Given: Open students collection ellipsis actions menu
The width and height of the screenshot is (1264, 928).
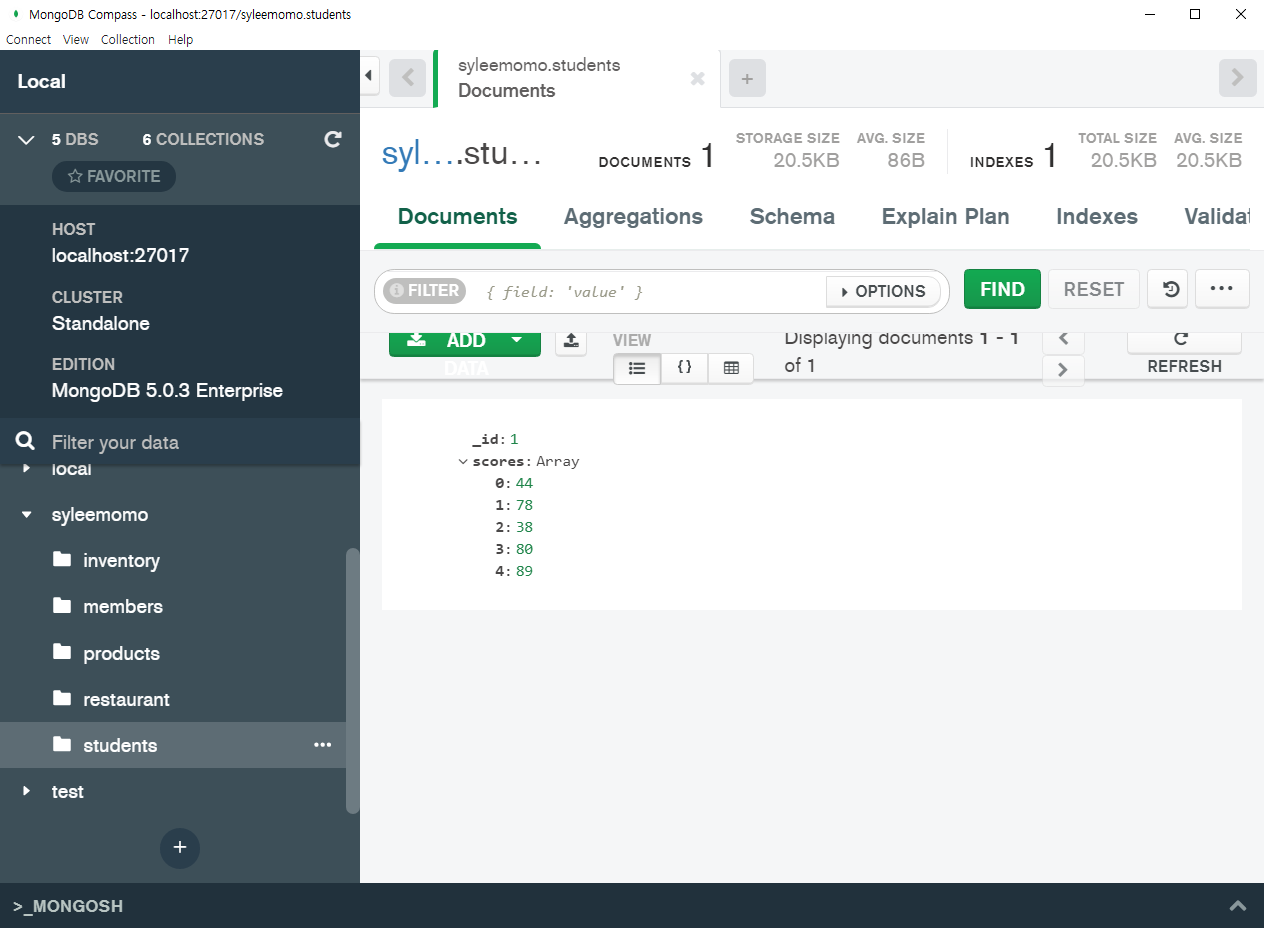Looking at the screenshot, I should pos(322,745).
